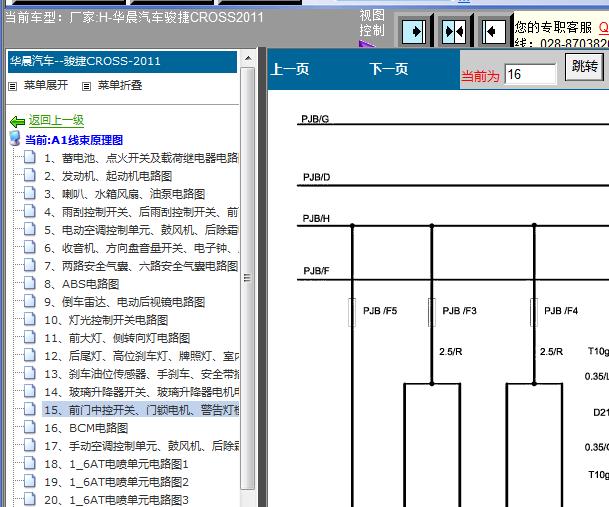609x507 pixels.
Task: Open 1、蓄电池、点火开关及载荷继电器电路
Action: tap(141, 158)
